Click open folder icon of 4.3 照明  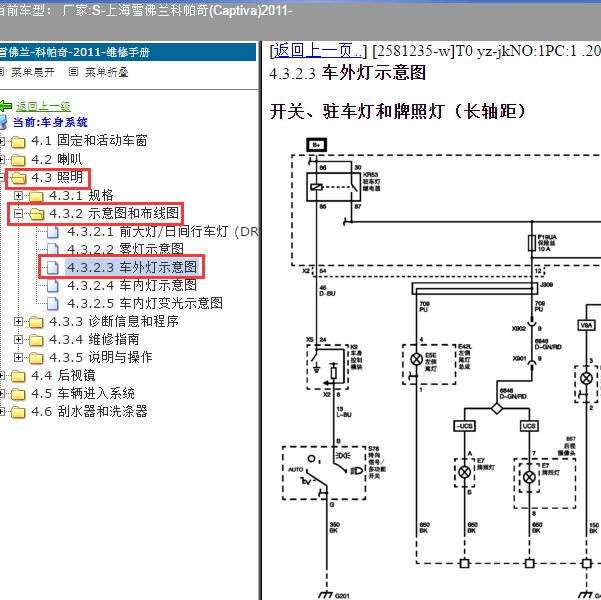coord(18,178)
